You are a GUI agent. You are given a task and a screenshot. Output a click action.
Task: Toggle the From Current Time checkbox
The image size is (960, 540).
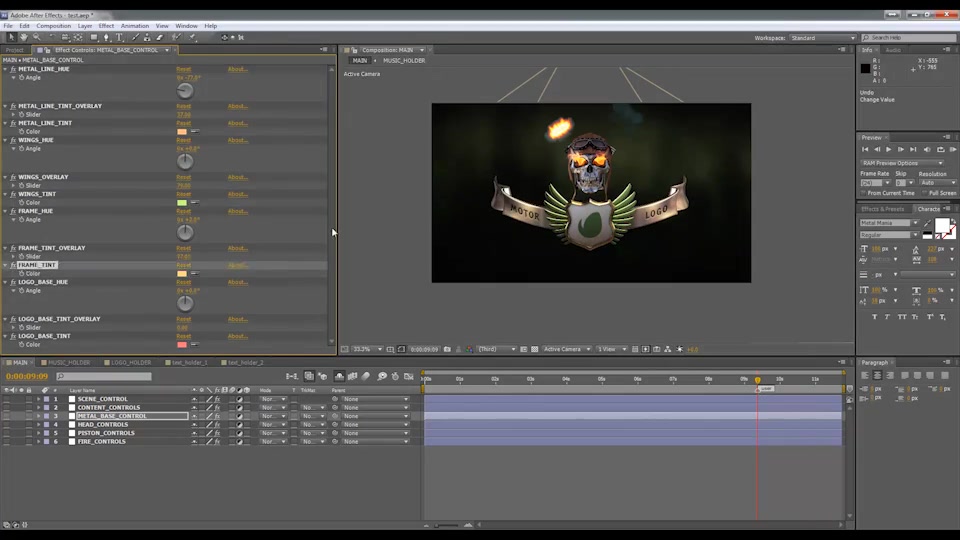click(x=864, y=193)
